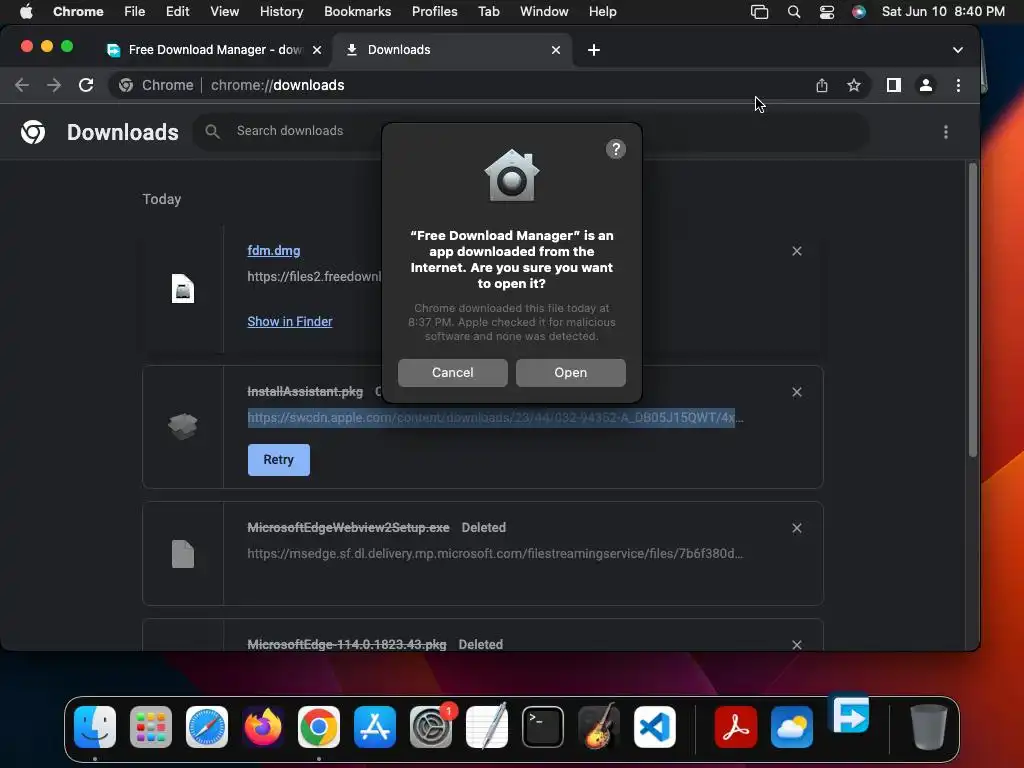
Task: Expand the tab search dropdown chevron
Action: [x=957, y=50]
